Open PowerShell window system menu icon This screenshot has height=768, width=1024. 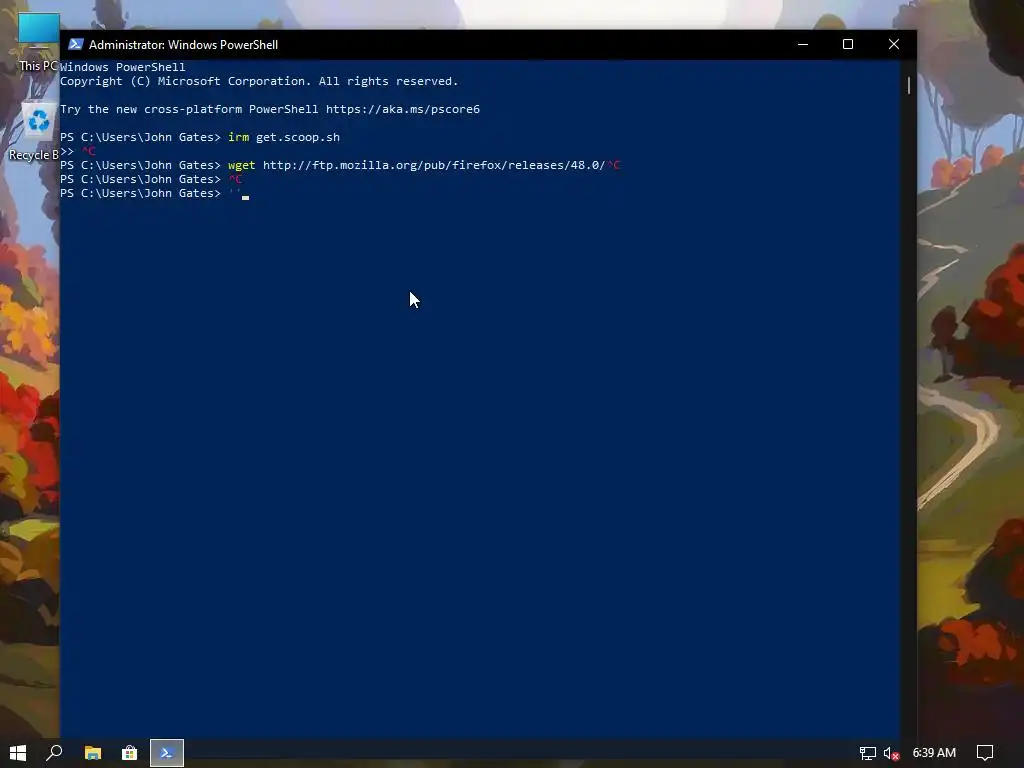pyautogui.click(x=76, y=44)
